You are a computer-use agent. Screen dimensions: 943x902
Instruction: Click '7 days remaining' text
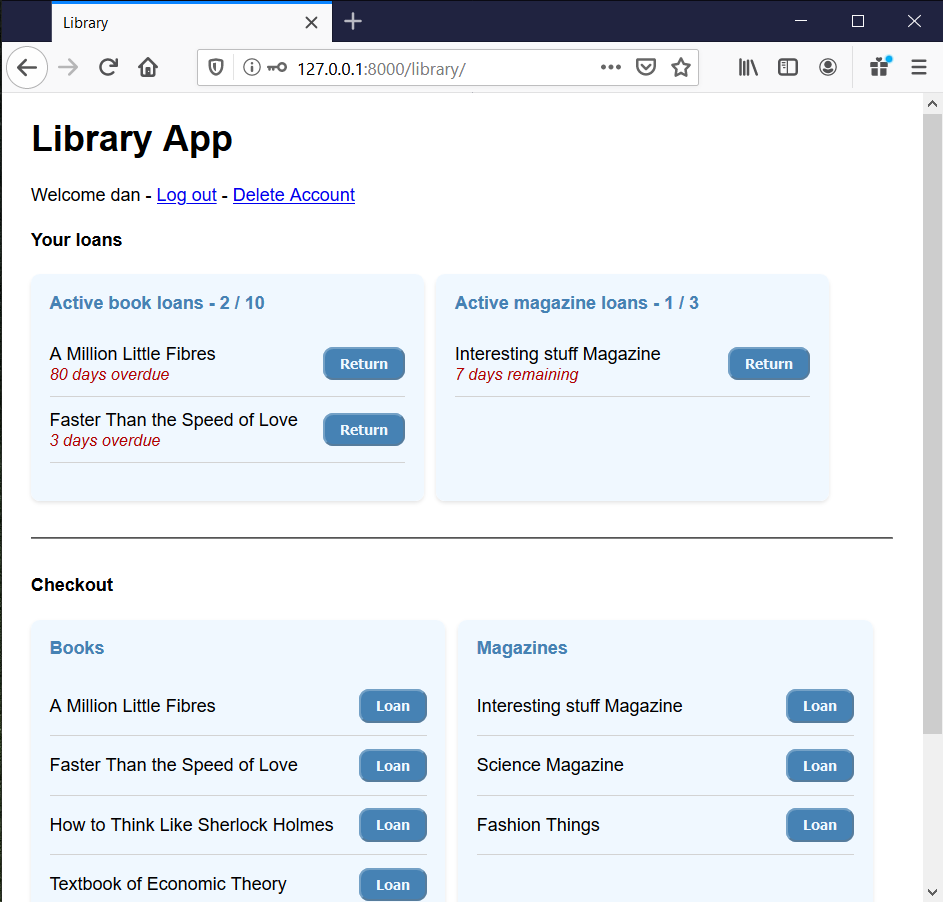point(517,375)
